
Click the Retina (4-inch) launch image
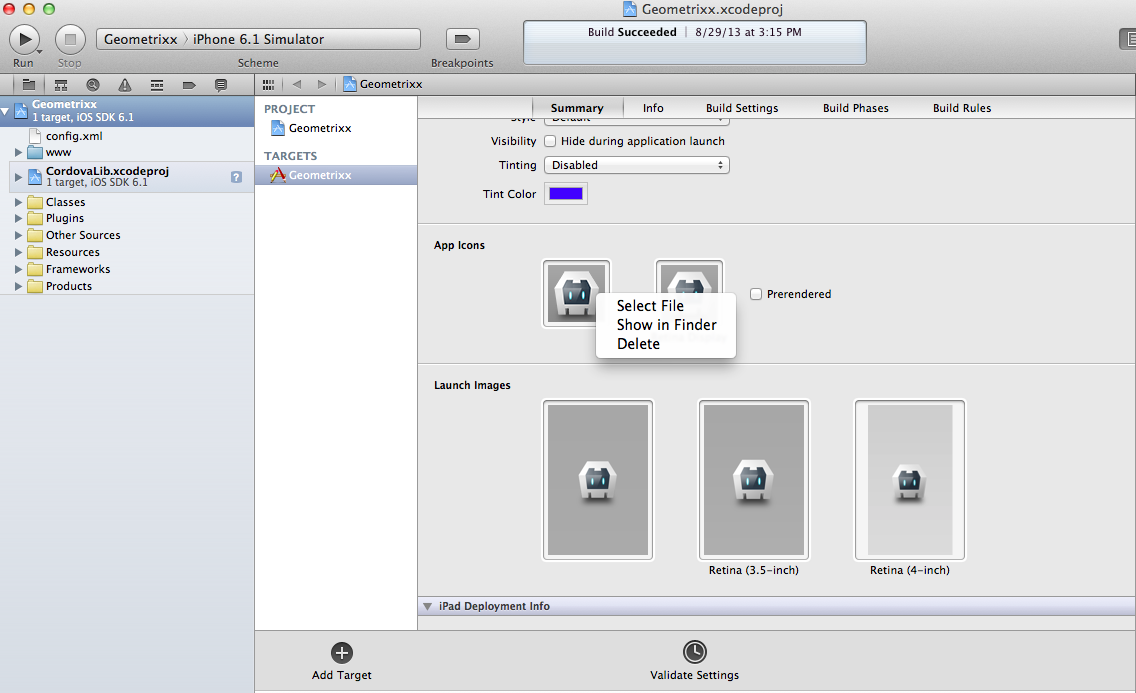(910, 480)
